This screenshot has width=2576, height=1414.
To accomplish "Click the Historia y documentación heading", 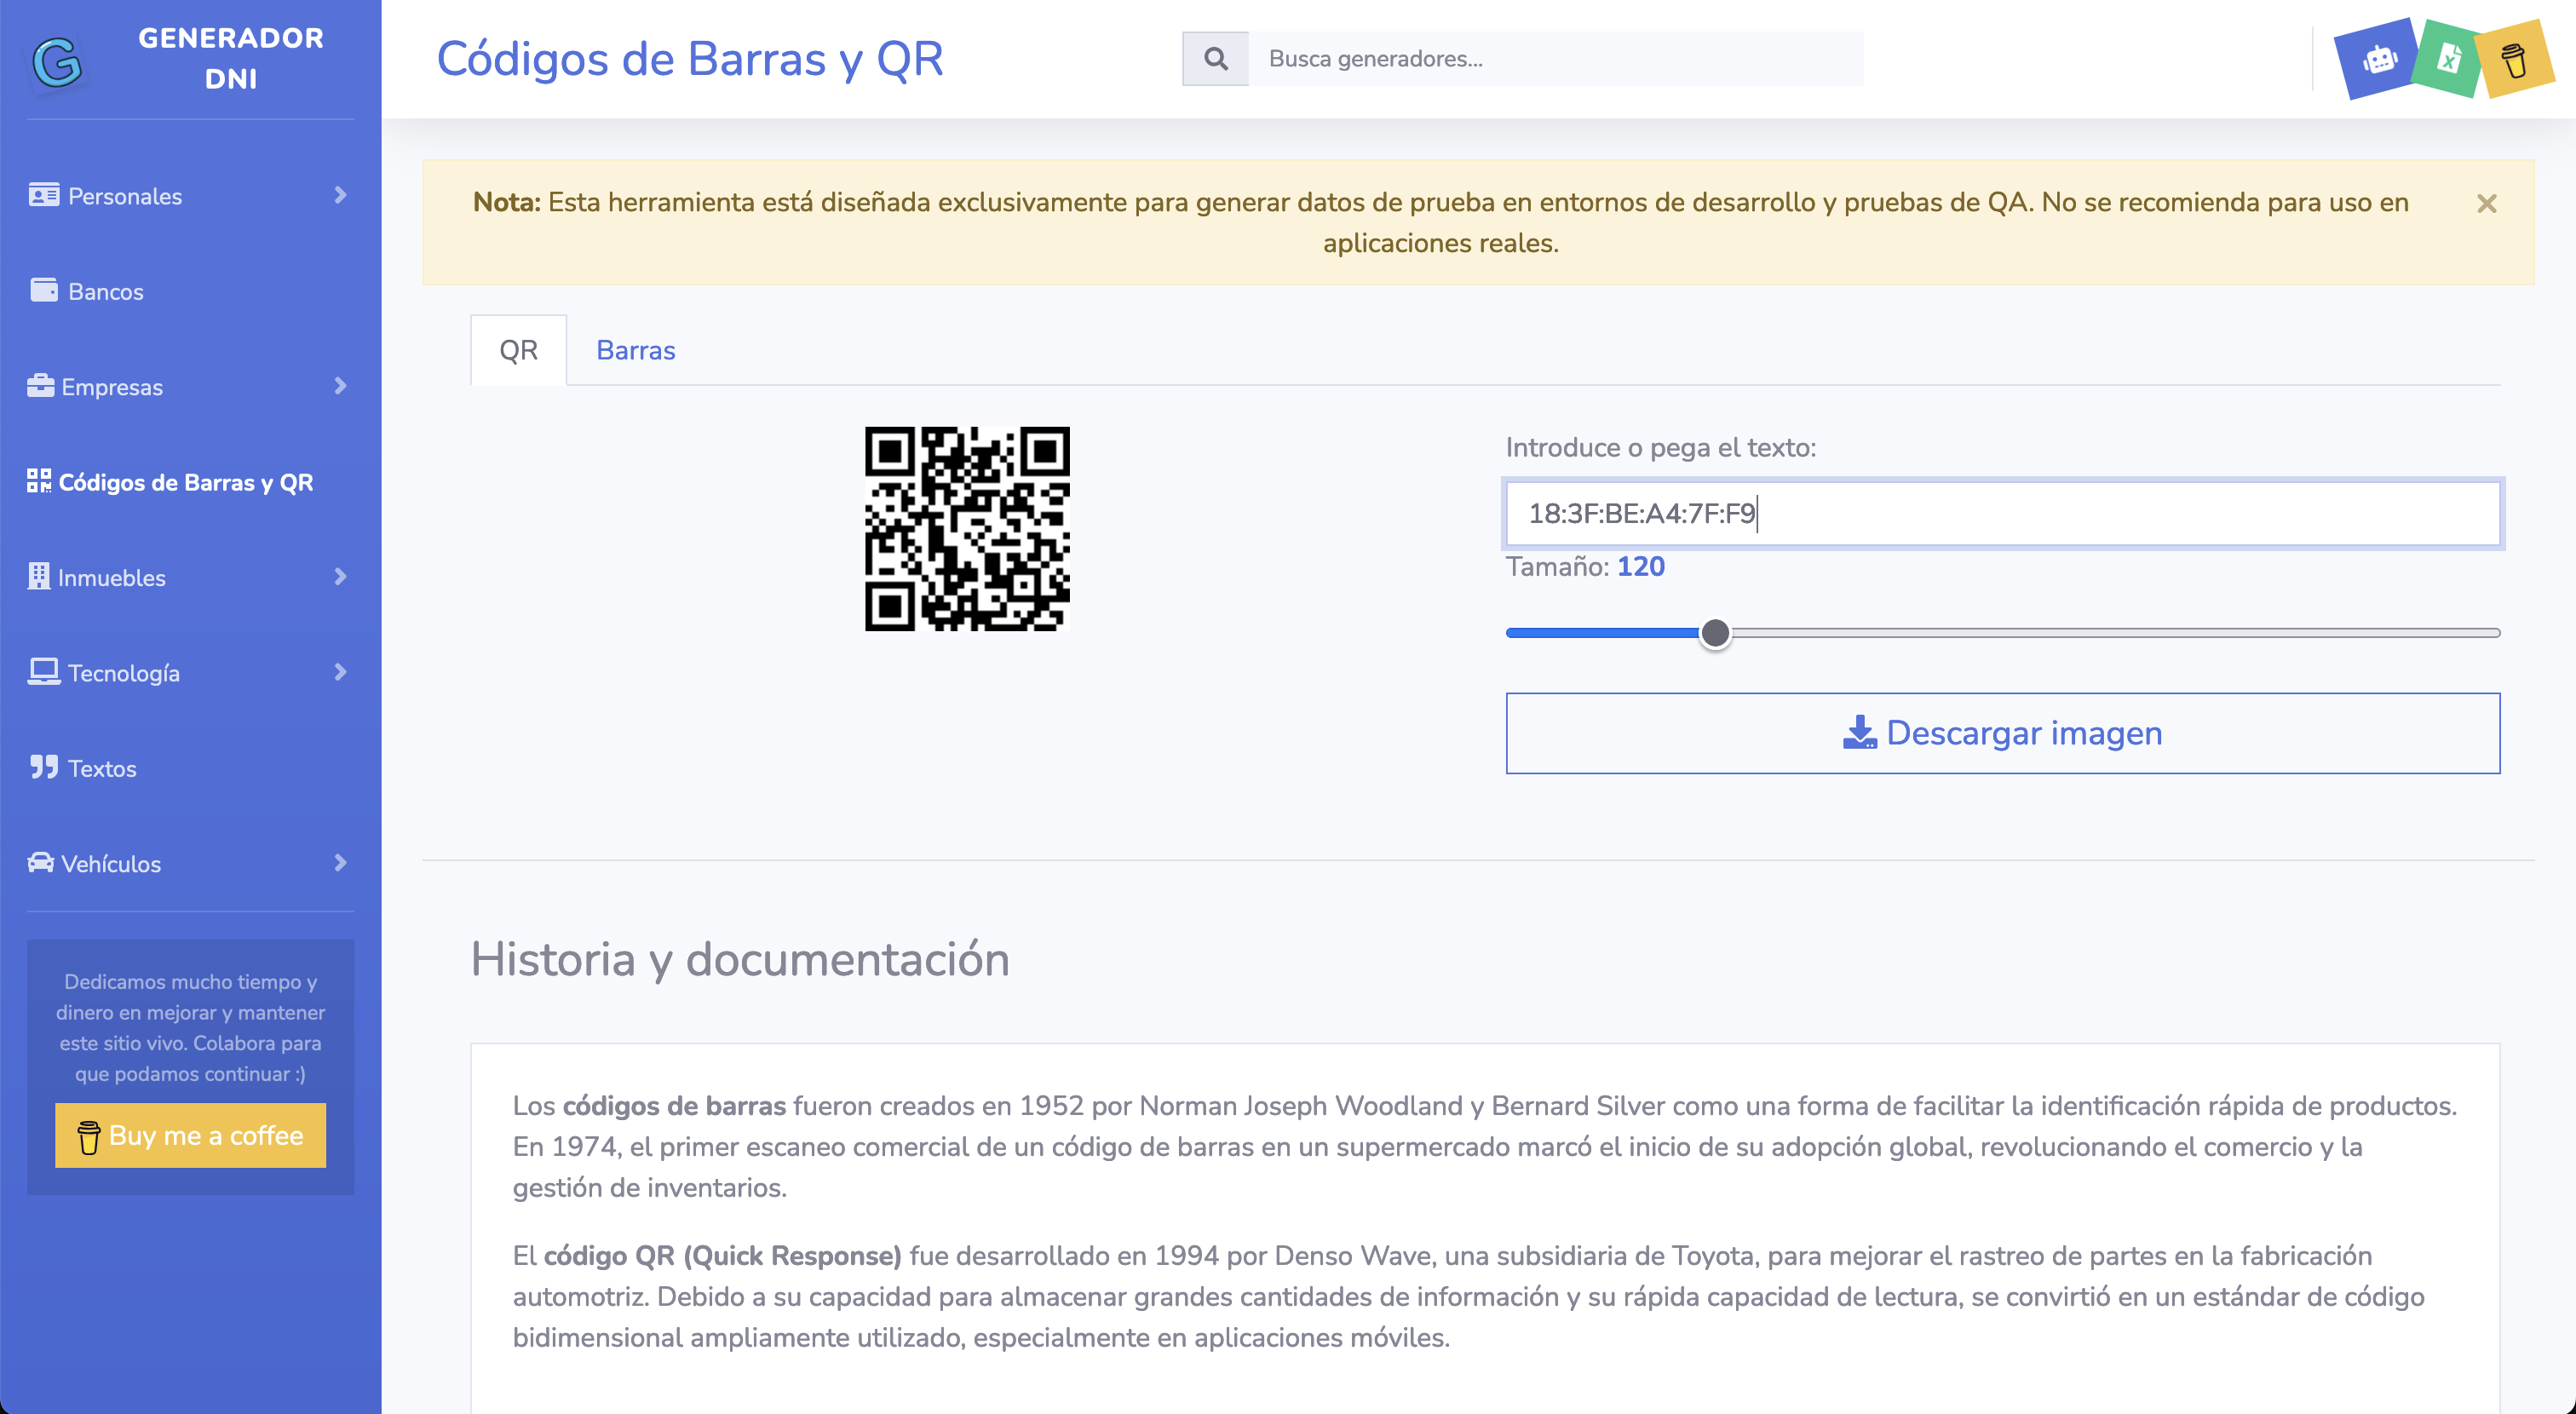I will click(x=740, y=958).
